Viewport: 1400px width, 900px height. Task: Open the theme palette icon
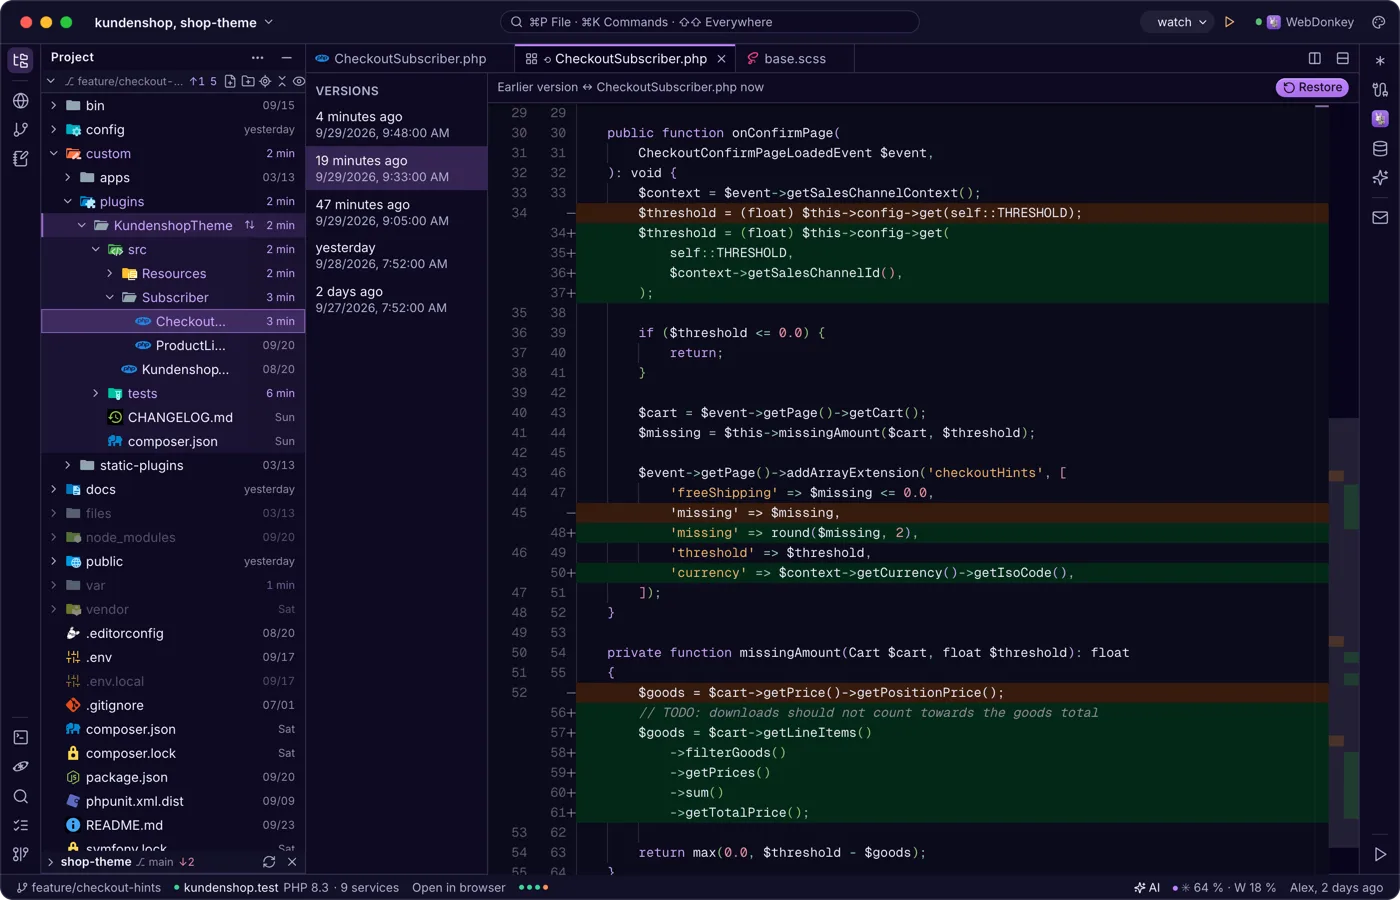(x=1379, y=22)
